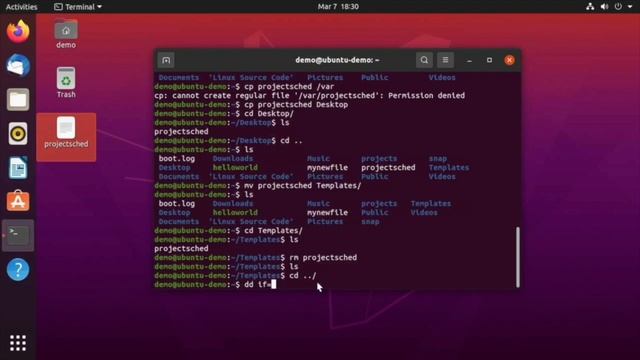Screen dimensions: 640x360
Task: Minimize the terminal window
Action: [x=469, y=60]
